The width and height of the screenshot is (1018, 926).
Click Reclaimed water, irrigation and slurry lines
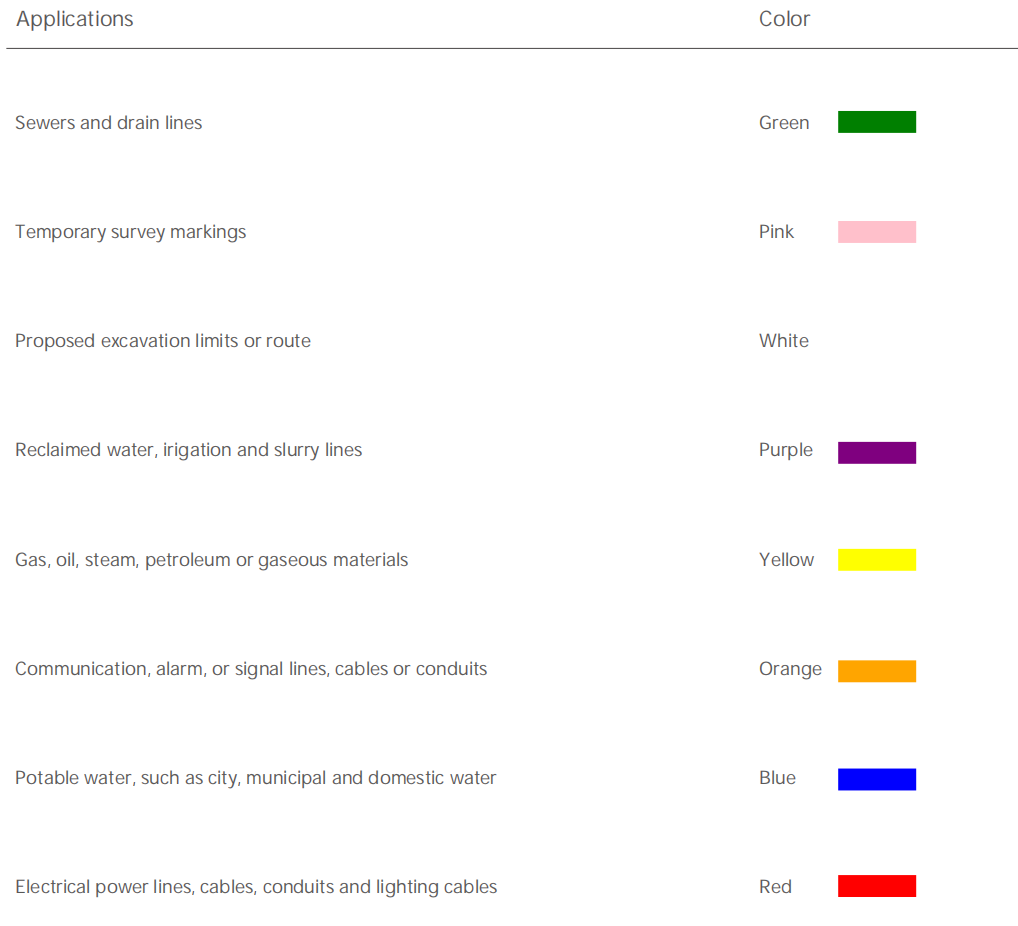[x=188, y=450]
